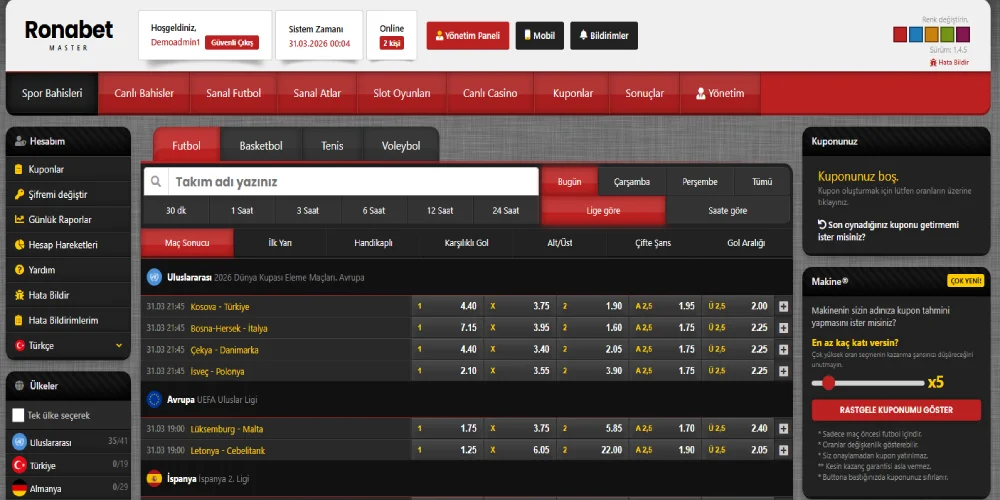Click the icon beside Hata Bildirimlerim
The width and height of the screenshot is (1000, 500).
[x=18, y=320]
